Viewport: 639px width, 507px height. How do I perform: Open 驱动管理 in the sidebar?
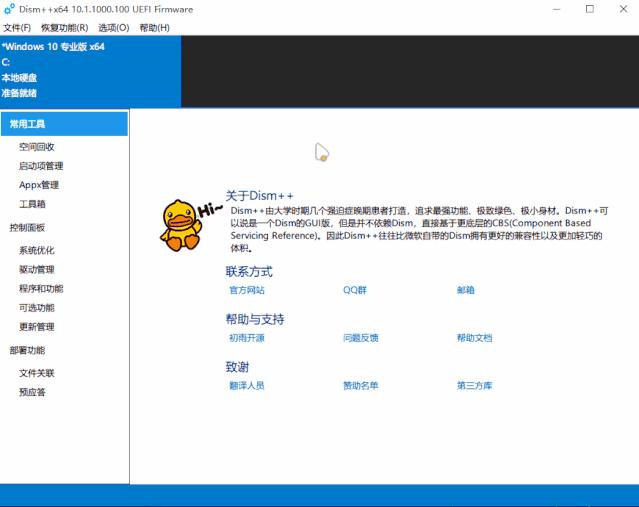pos(37,269)
